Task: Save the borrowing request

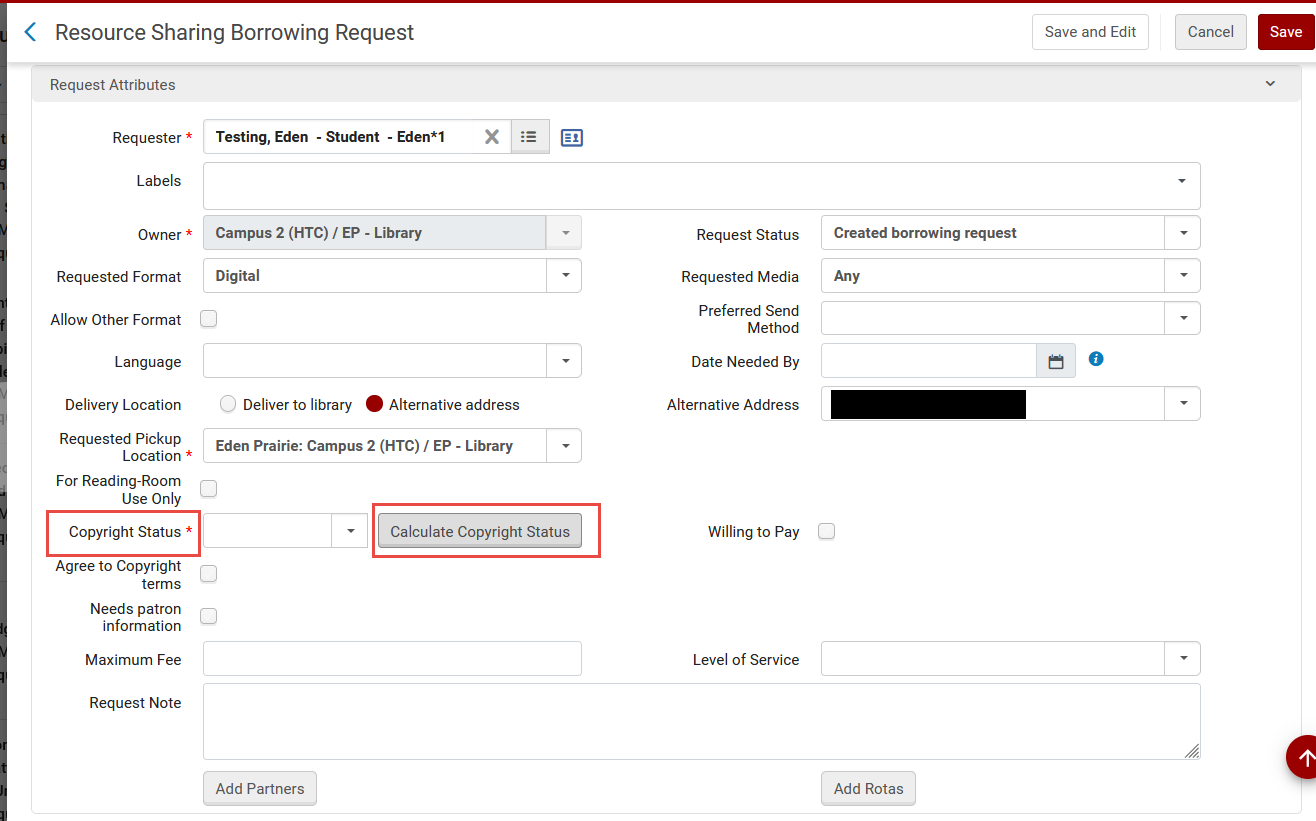Action: pyautogui.click(x=1286, y=32)
